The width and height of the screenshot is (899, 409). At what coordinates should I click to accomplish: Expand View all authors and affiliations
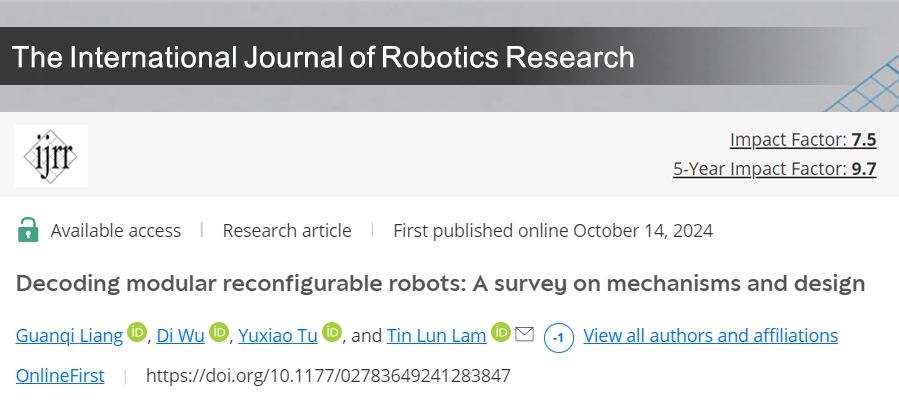(x=710, y=335)
